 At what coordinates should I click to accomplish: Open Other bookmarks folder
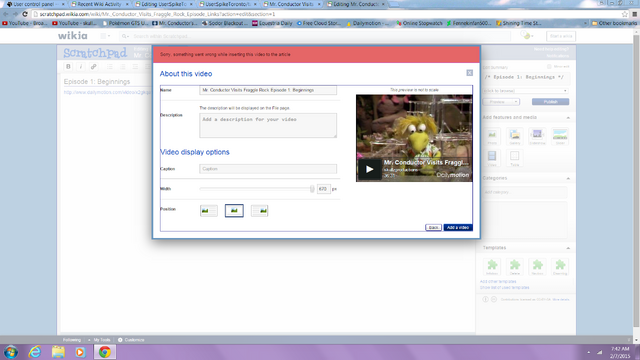click(614, 23)
